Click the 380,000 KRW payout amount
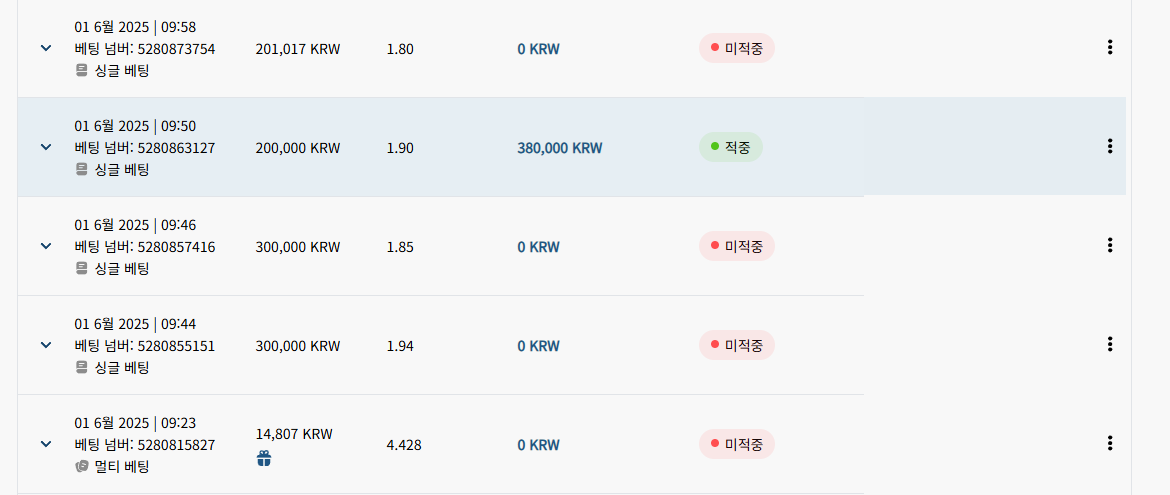 point(560,148)
